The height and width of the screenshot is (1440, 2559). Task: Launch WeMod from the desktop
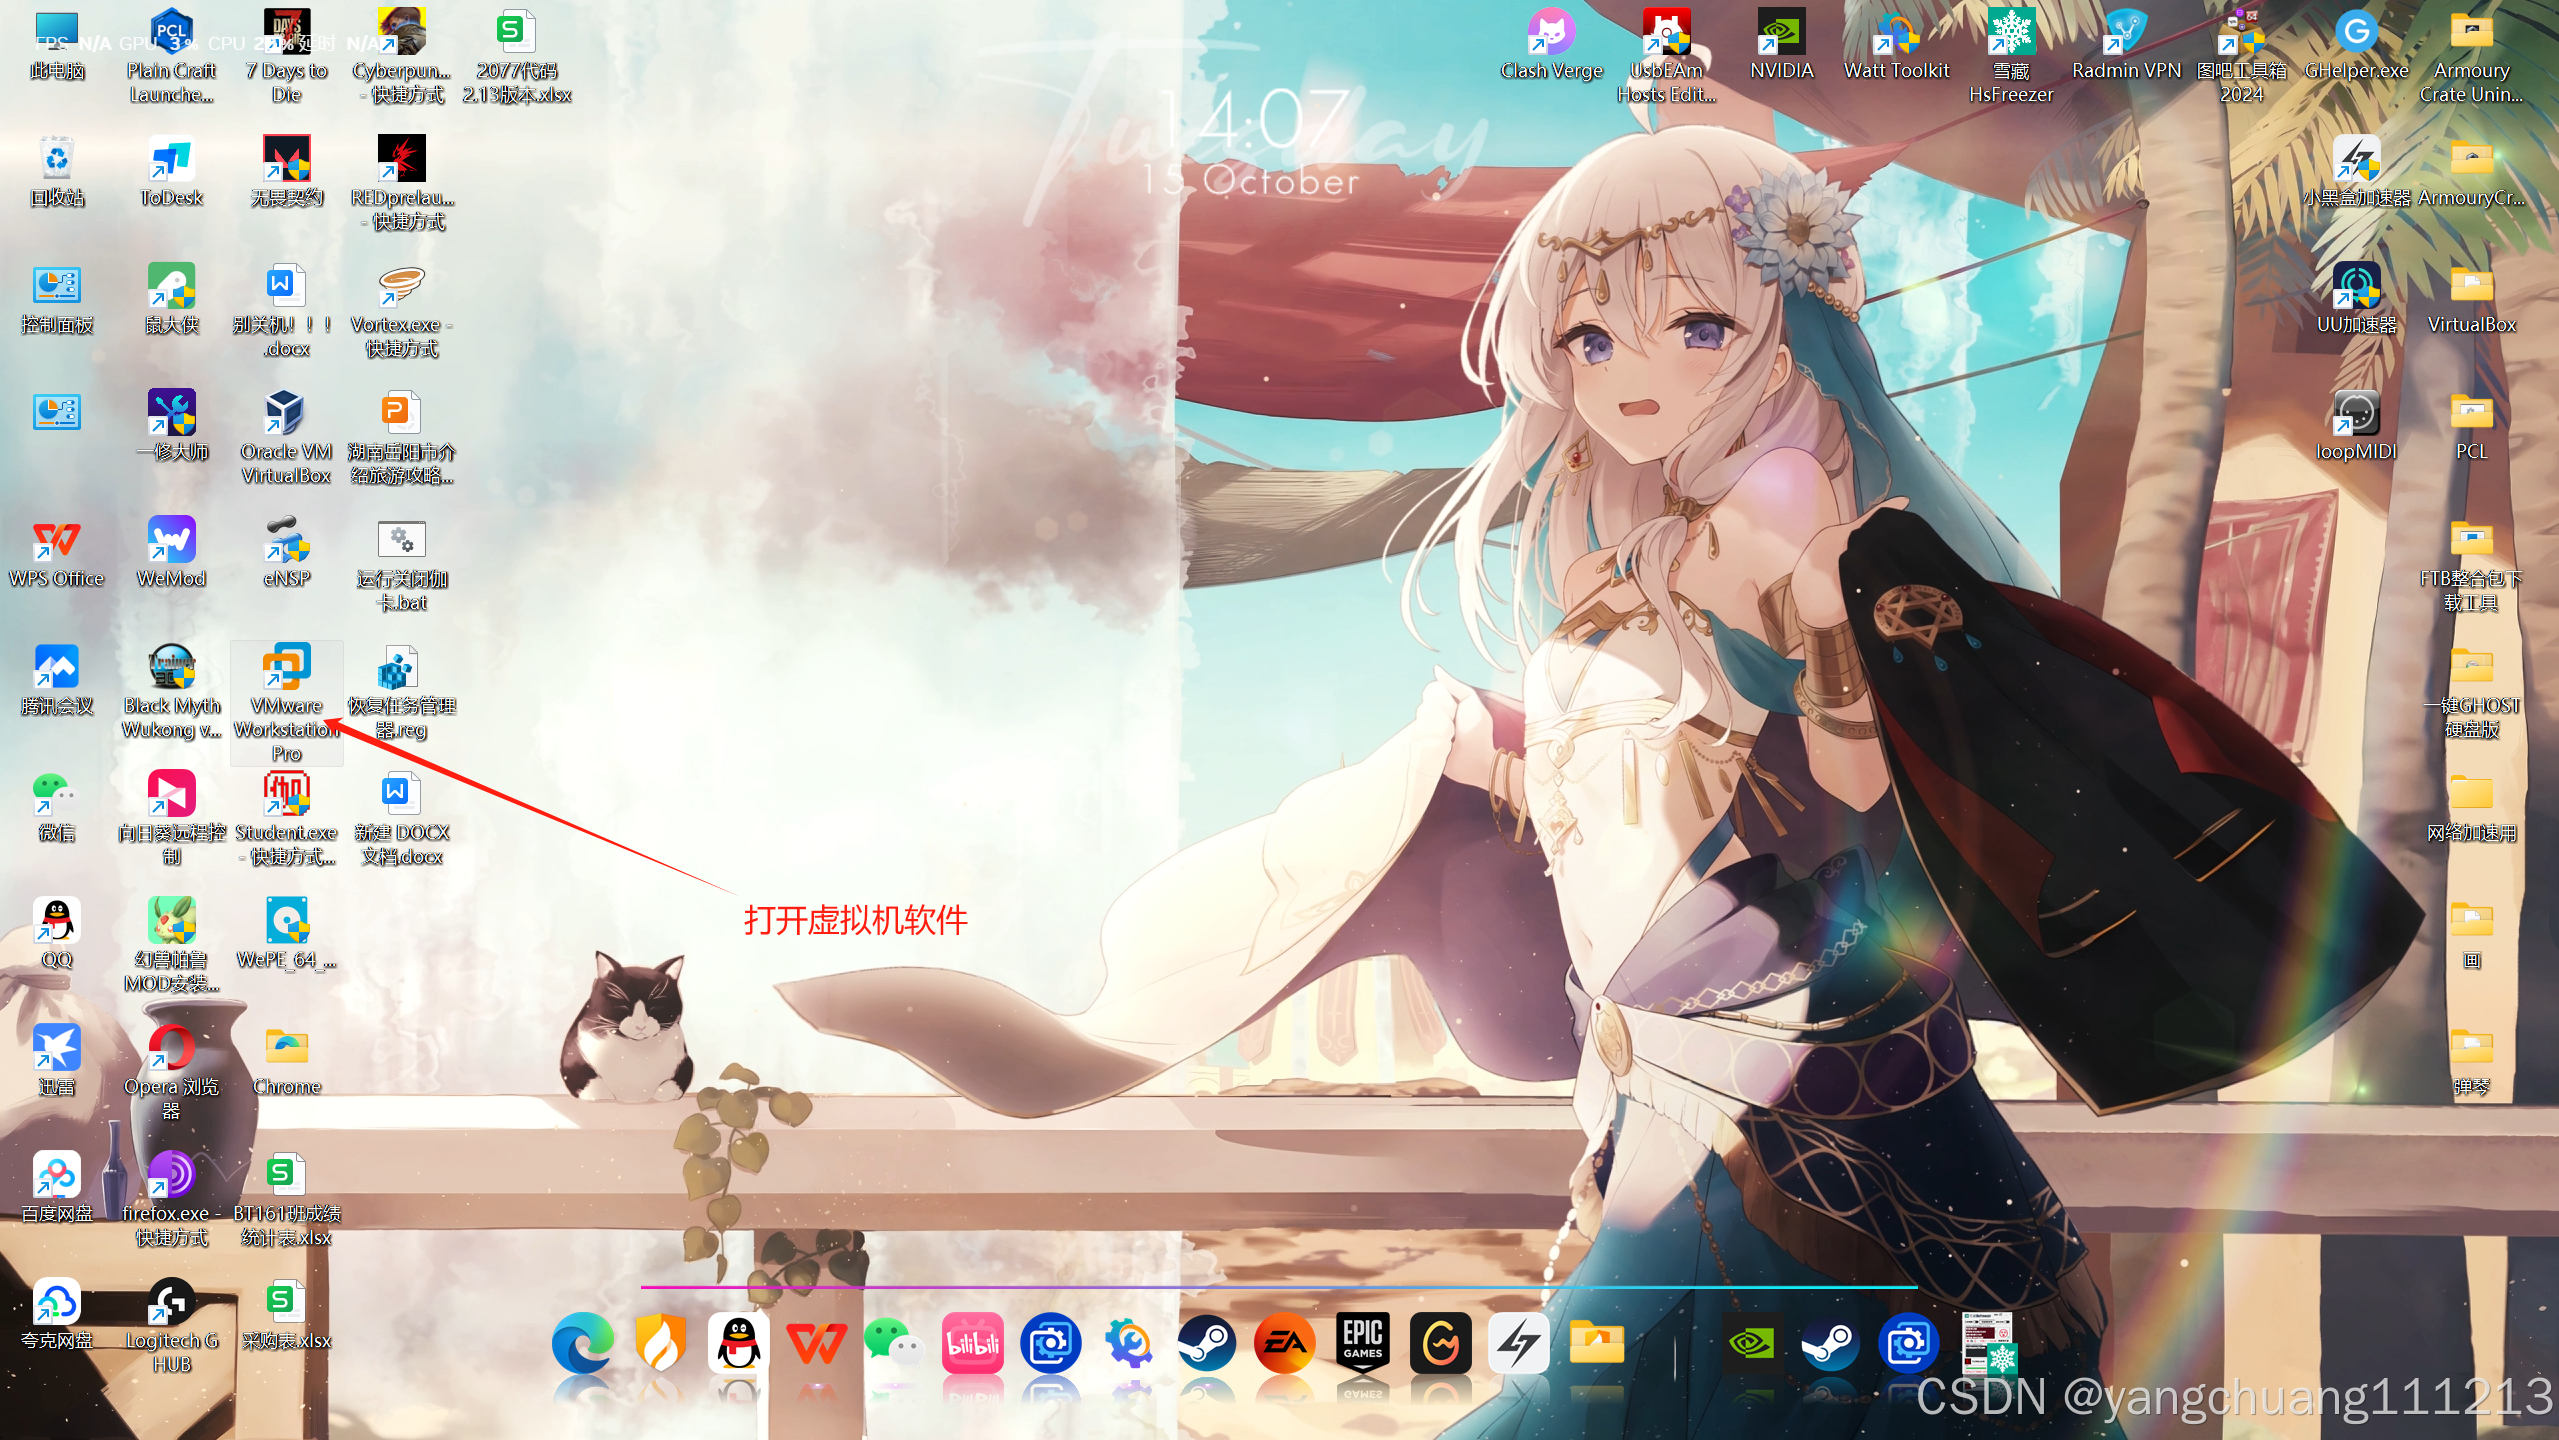172,553
